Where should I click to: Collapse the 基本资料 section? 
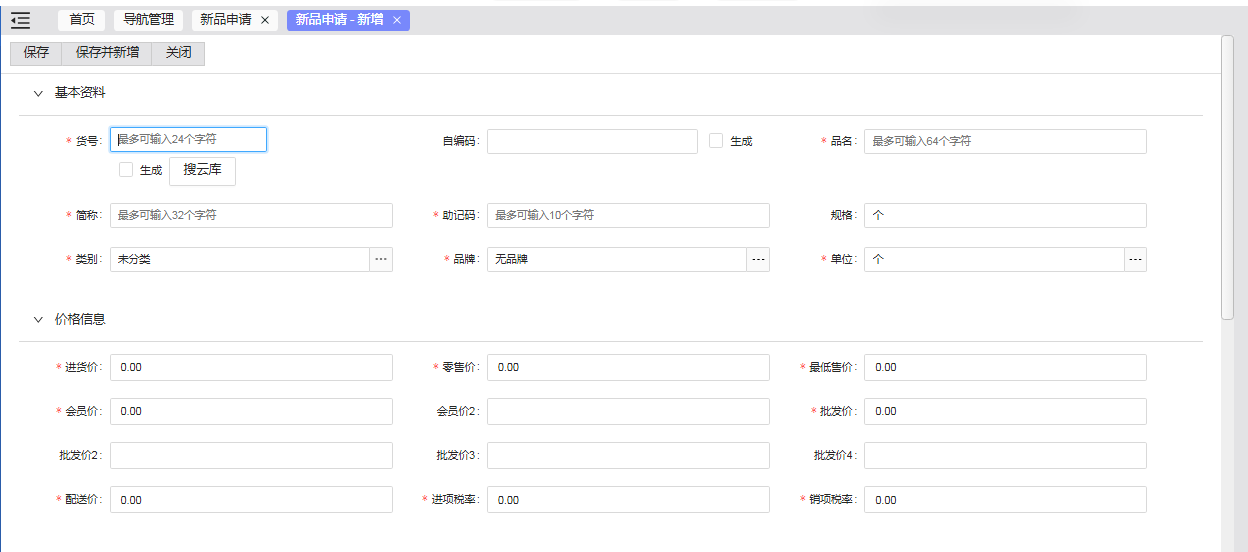38,93
